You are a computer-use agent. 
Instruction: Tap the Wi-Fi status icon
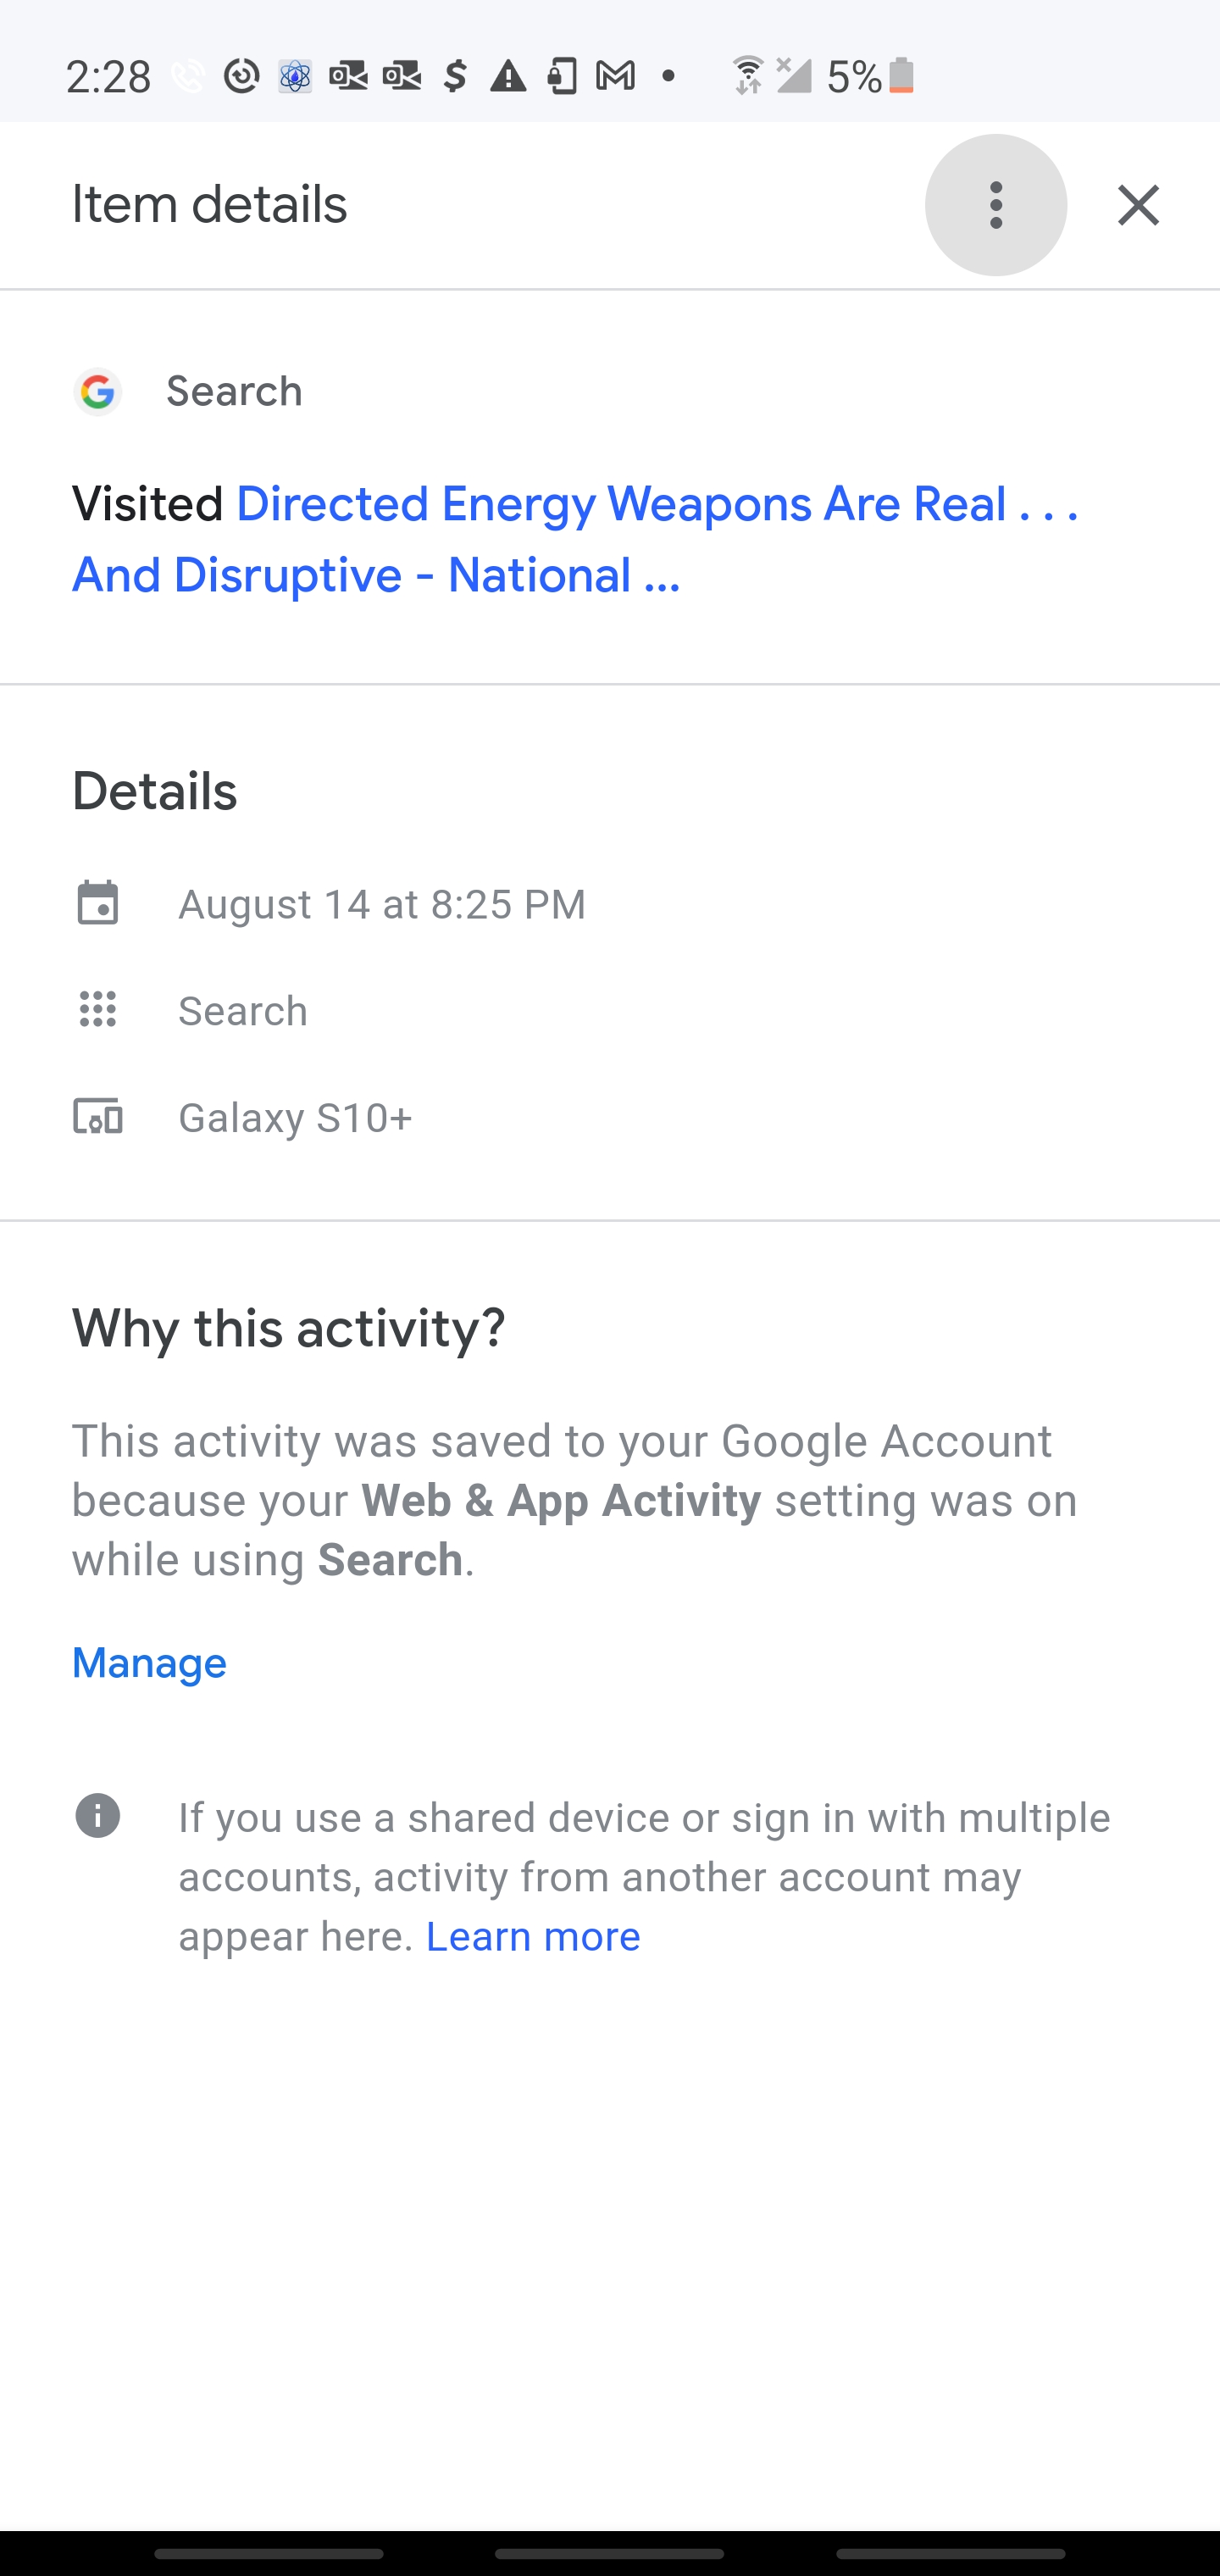(x=747, y=76)
